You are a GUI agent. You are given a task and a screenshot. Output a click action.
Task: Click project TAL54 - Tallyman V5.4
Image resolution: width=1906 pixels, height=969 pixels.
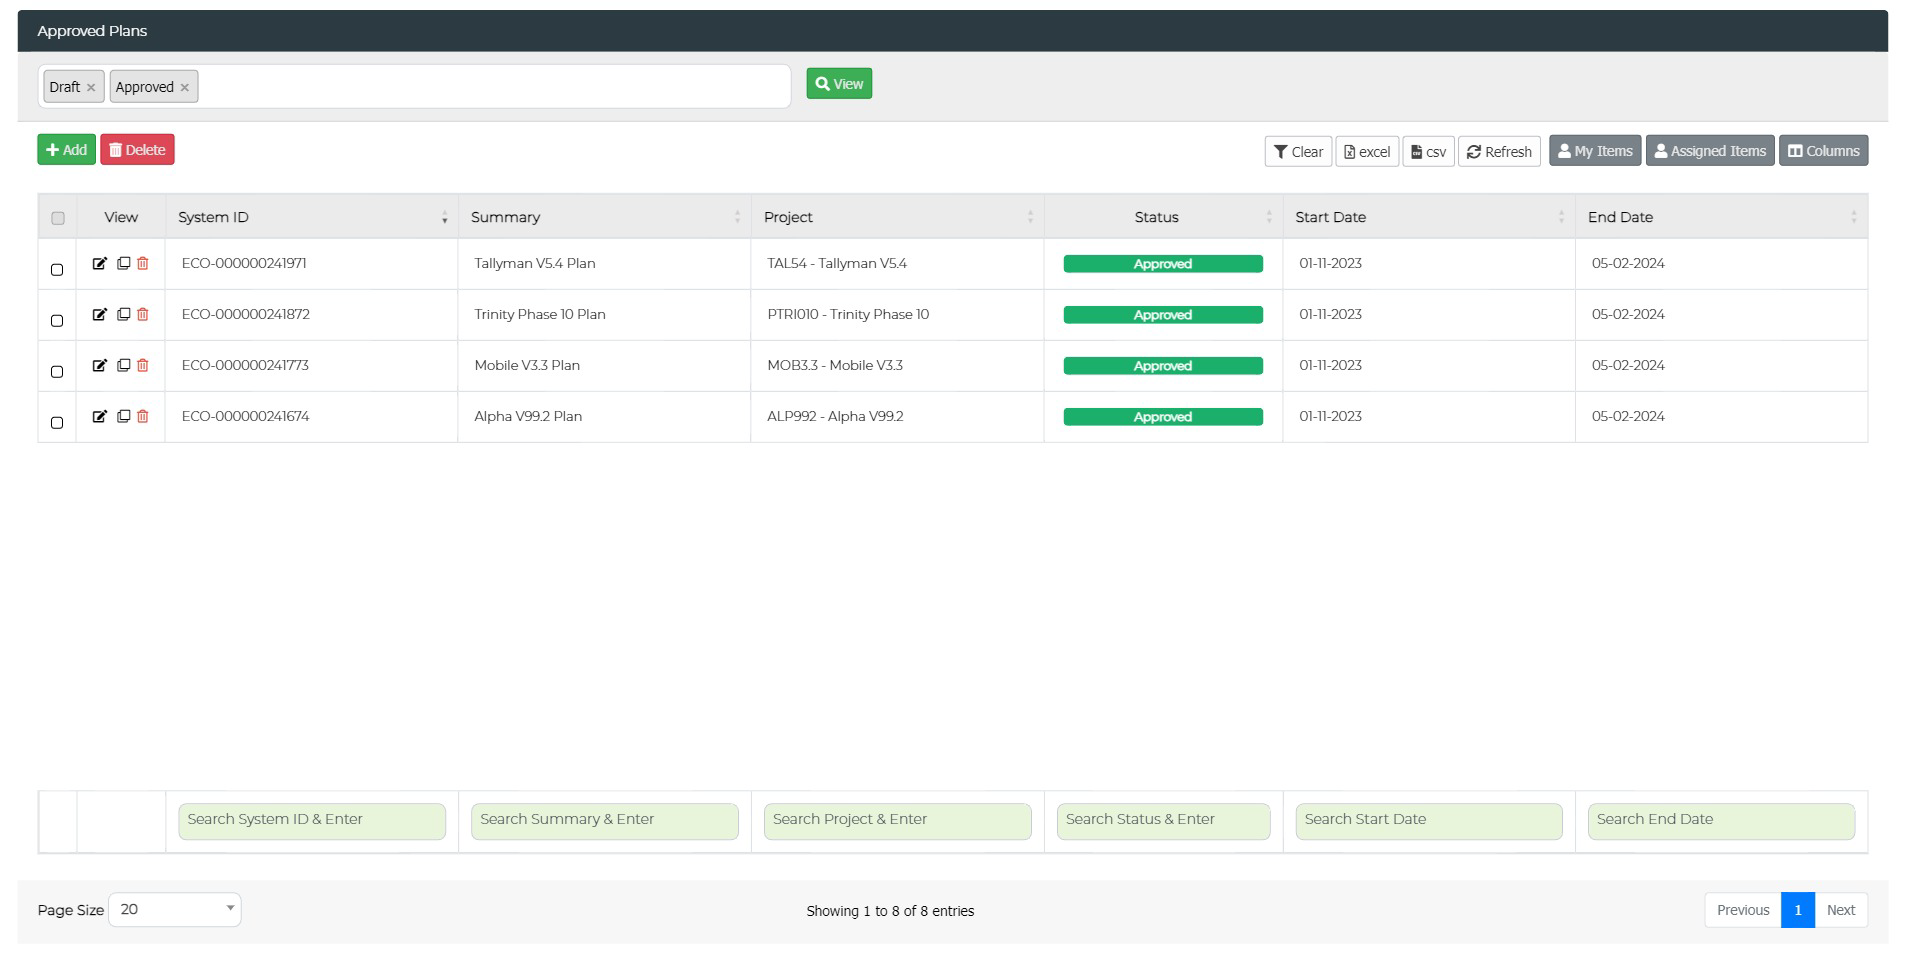click(837, 263)
